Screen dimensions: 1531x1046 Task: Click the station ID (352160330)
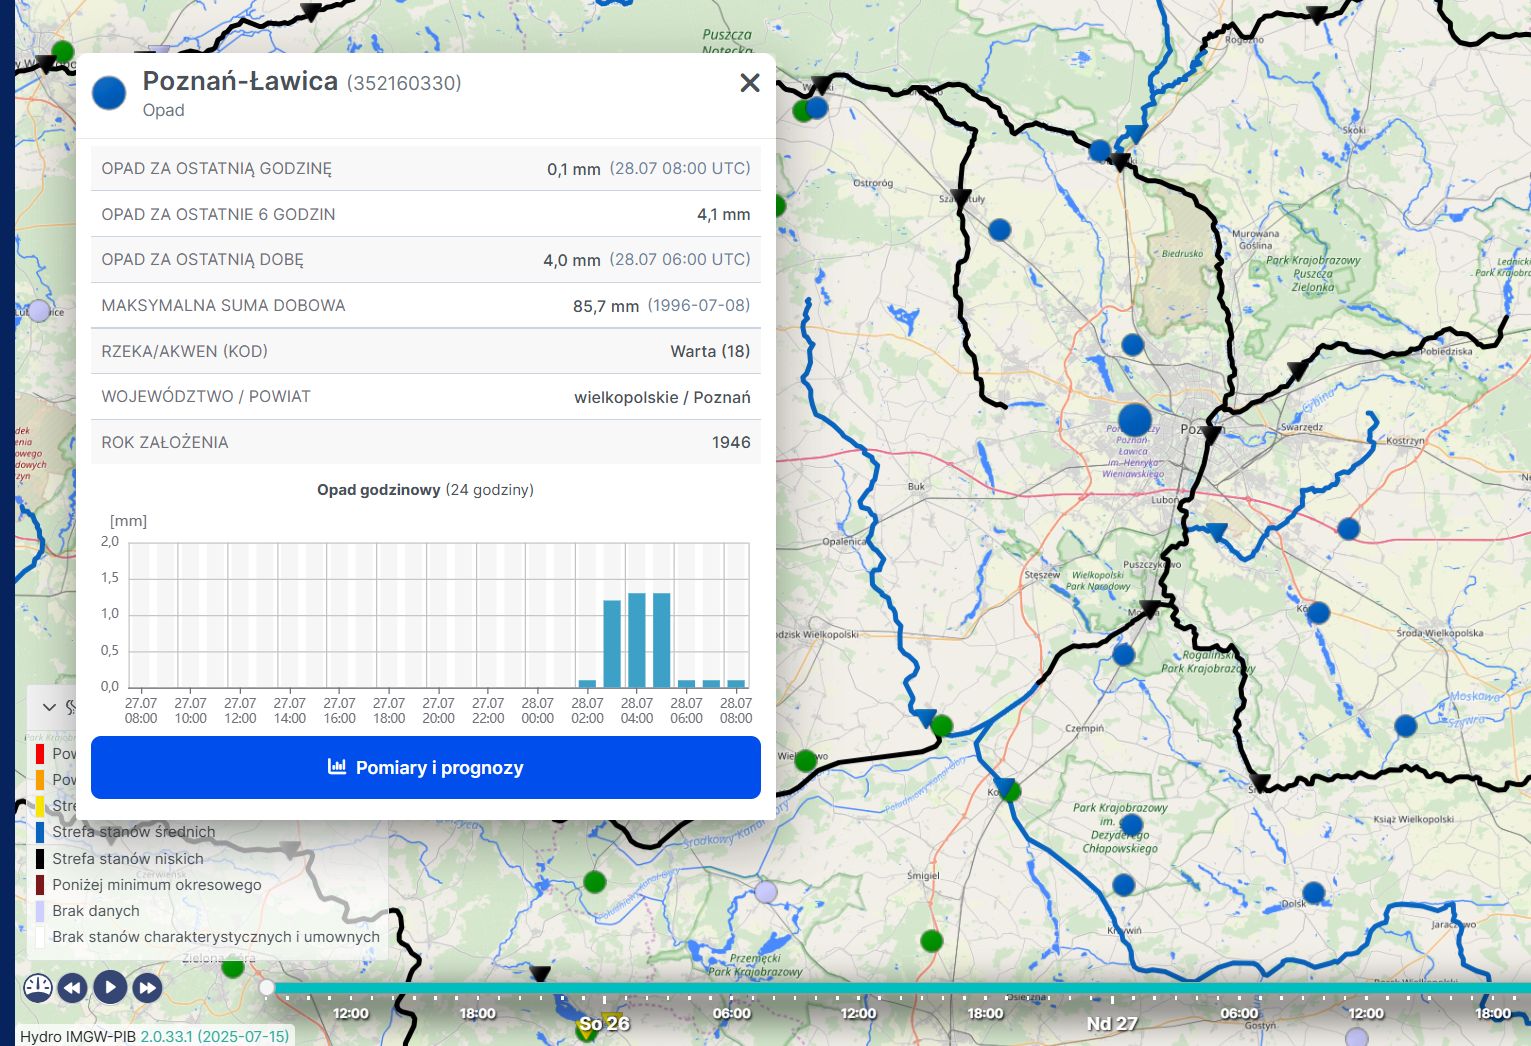click(x=404, y=83)
